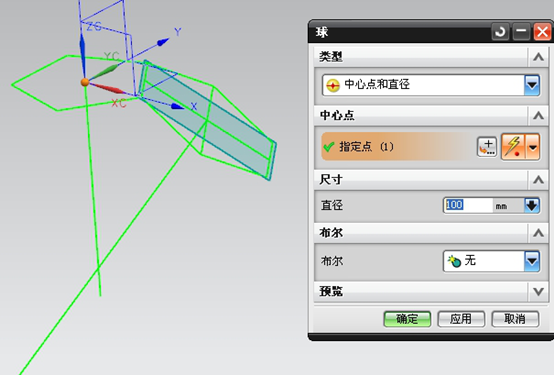
Task: Expand the 预览 section
Action: (538, 292)
